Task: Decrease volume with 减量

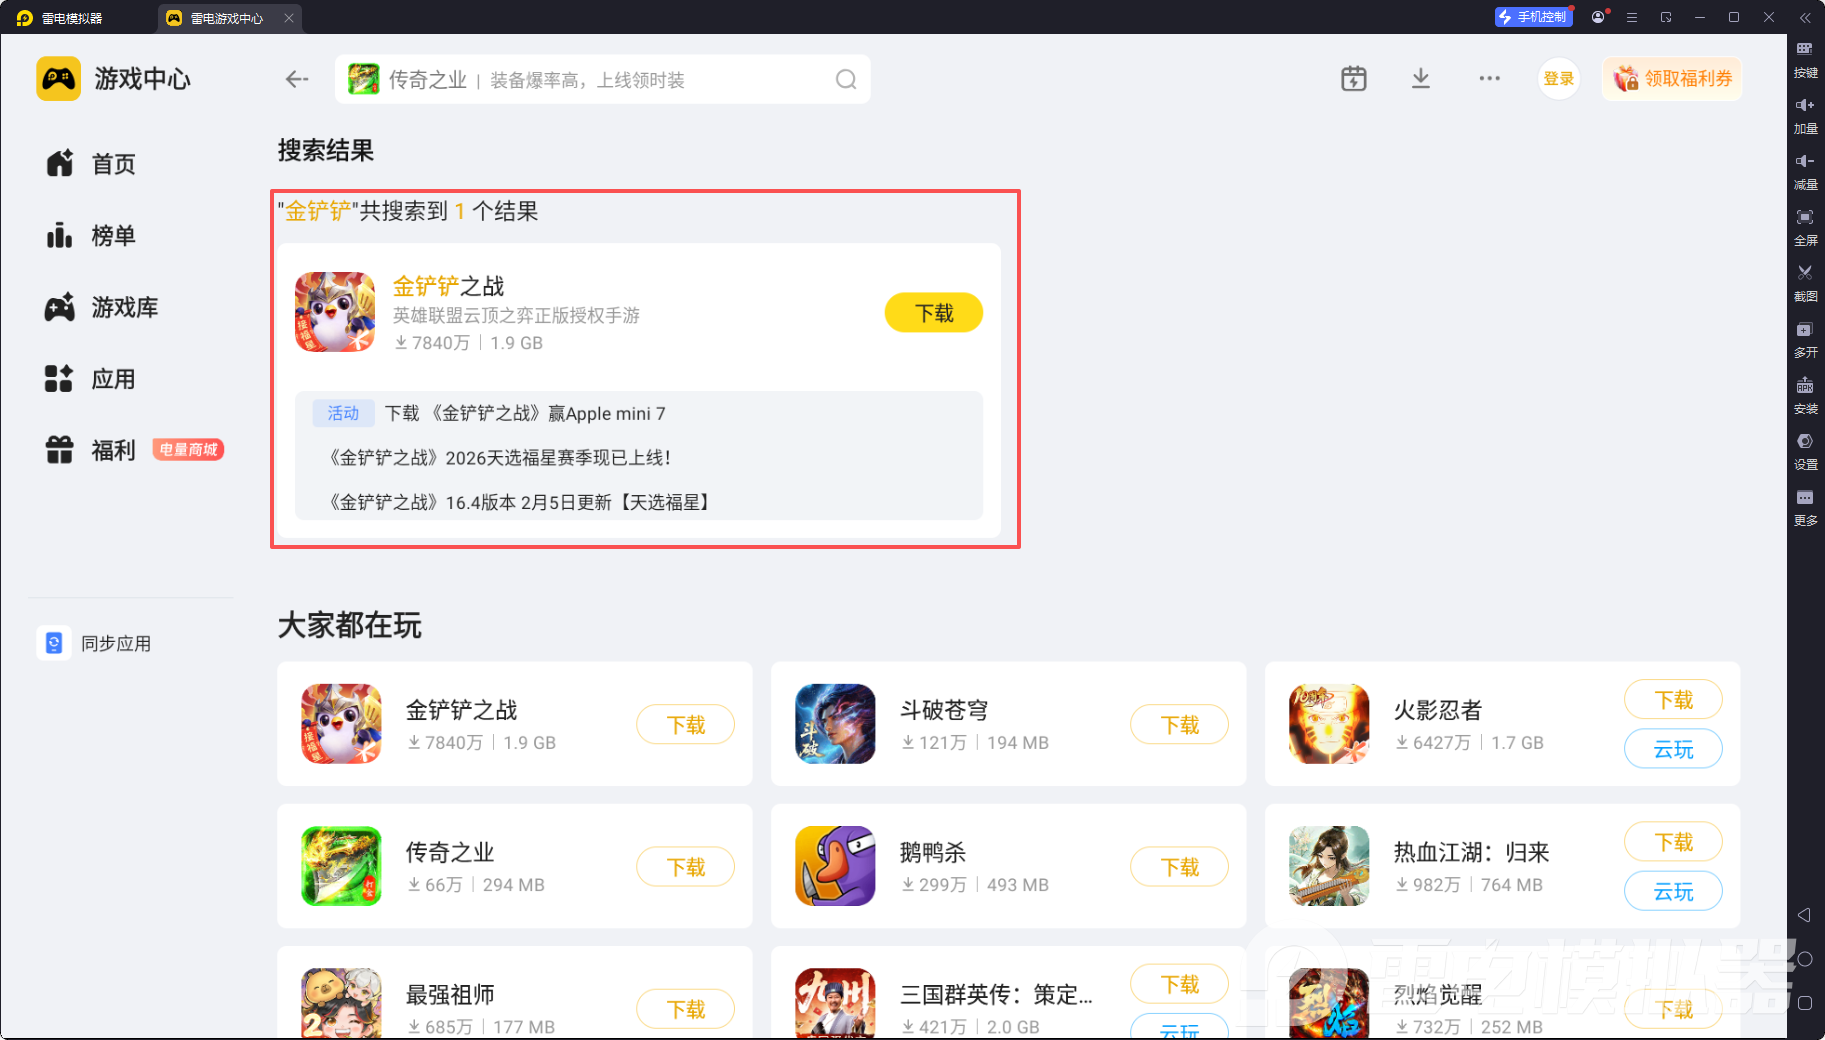Action: (x=1805, y=172)
